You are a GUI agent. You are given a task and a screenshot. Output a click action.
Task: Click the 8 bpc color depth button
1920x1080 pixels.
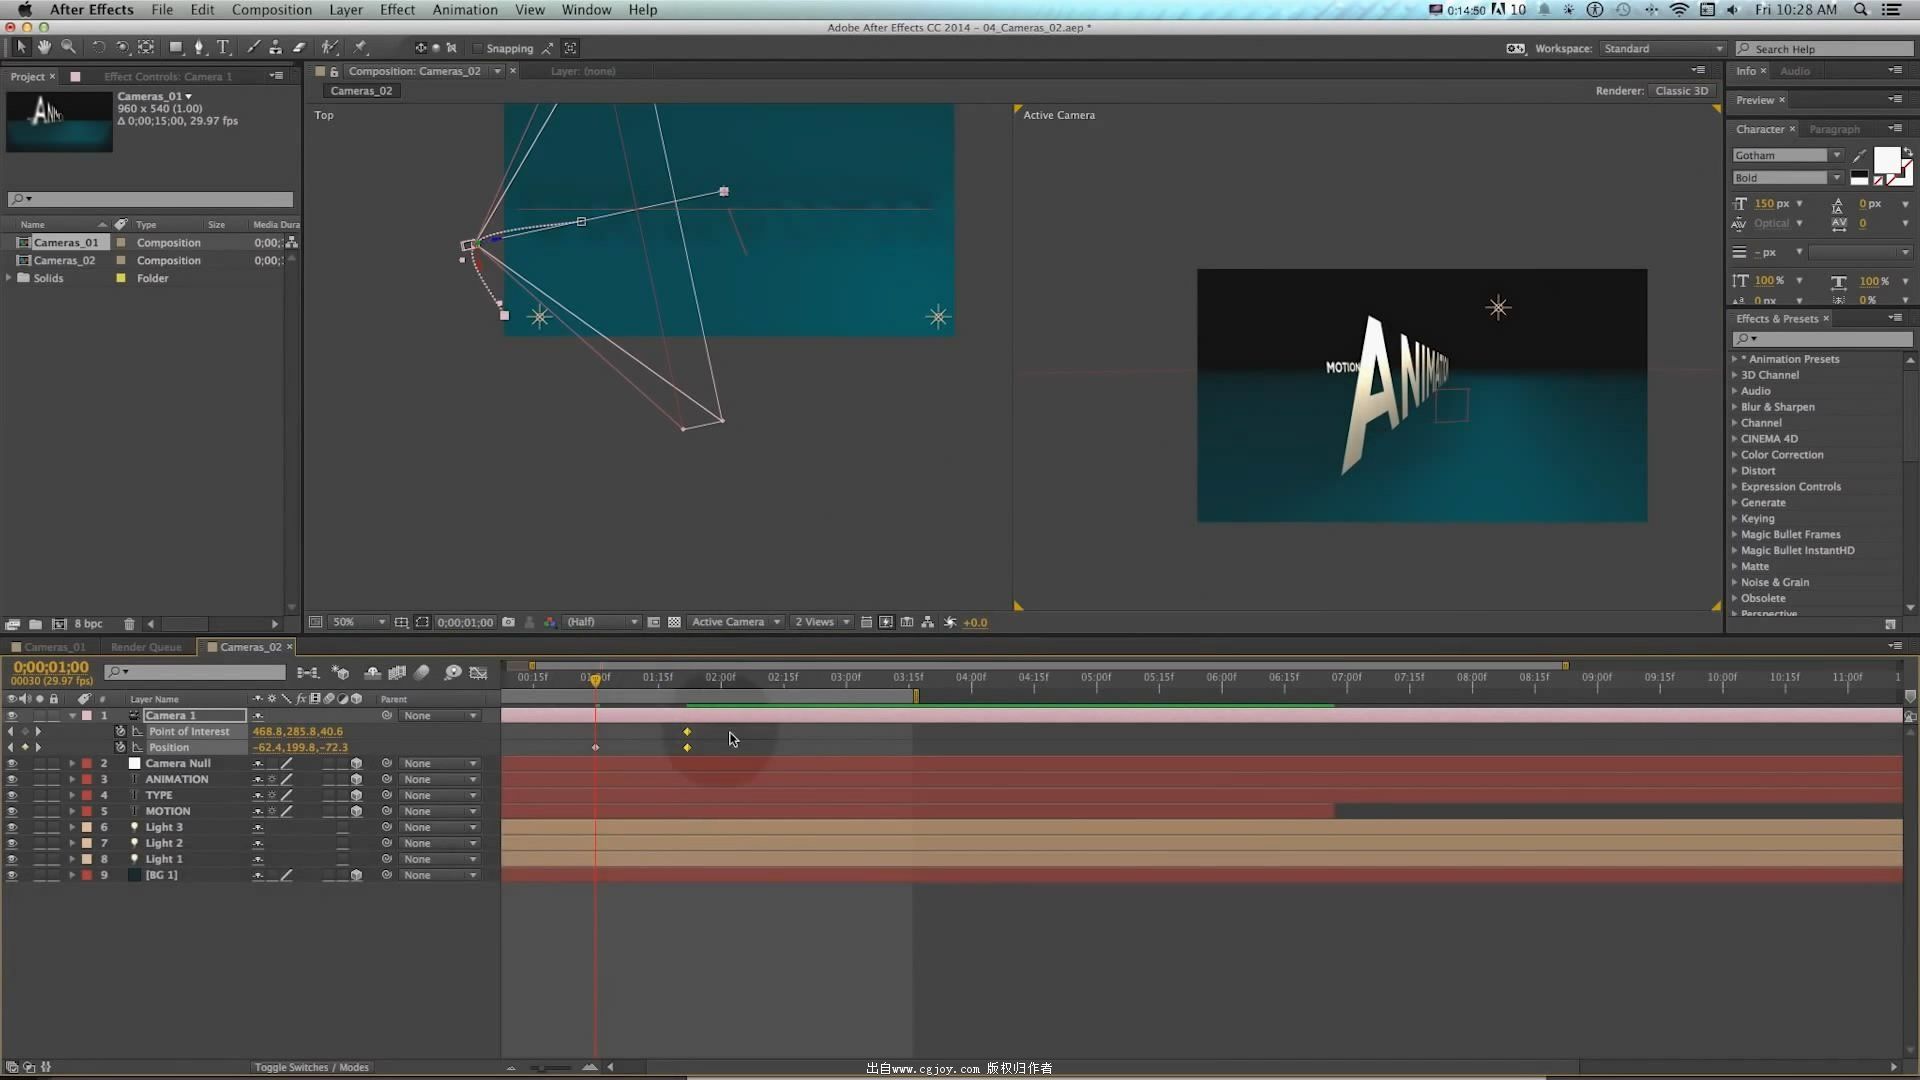88,624
